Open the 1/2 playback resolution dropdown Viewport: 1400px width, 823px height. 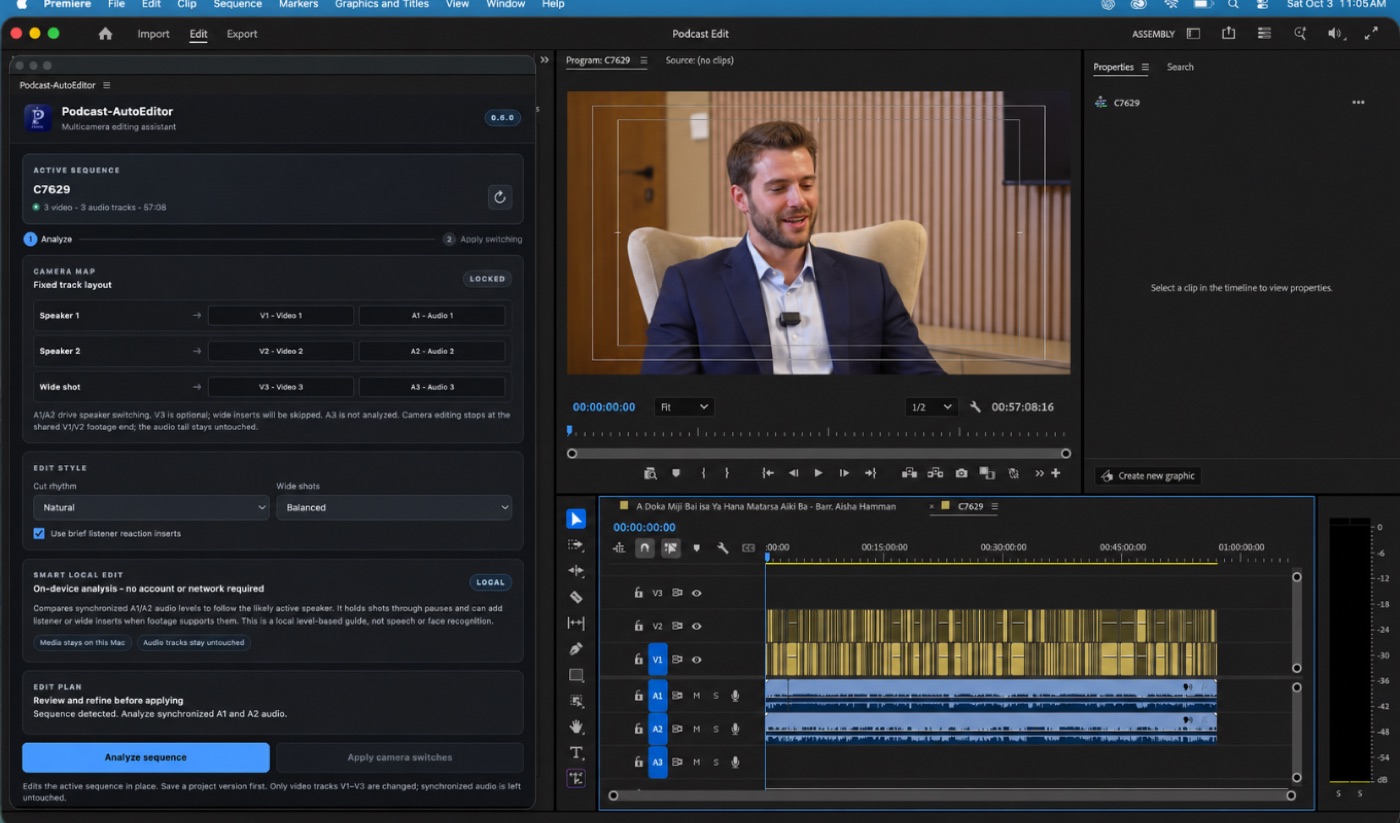pos(931,407)
